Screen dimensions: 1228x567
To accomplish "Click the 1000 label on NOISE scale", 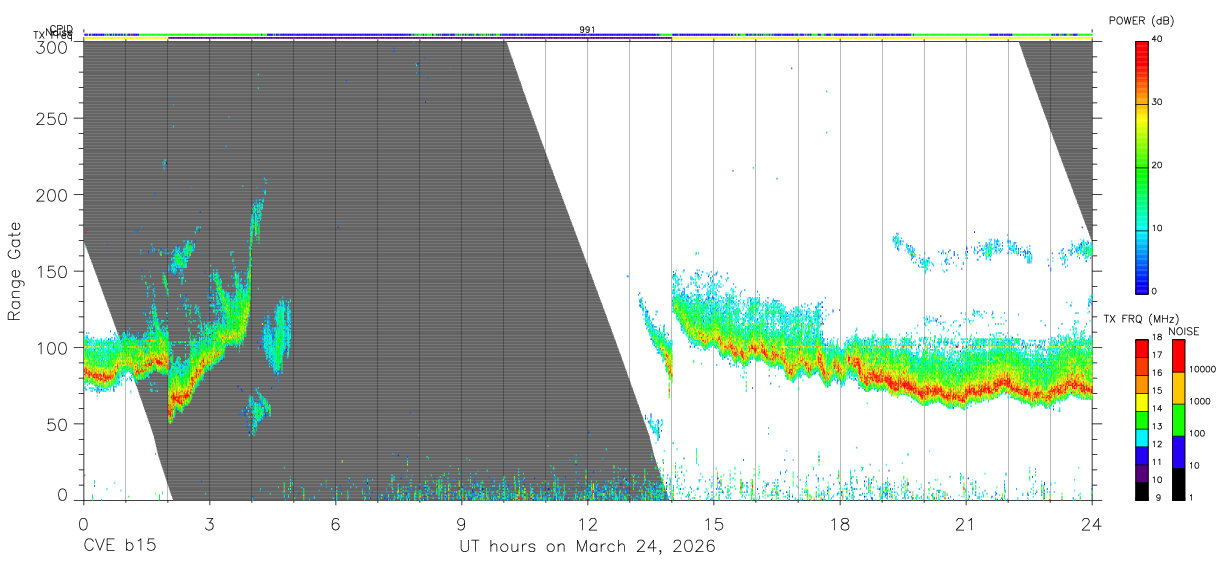I will point(1199,402).
